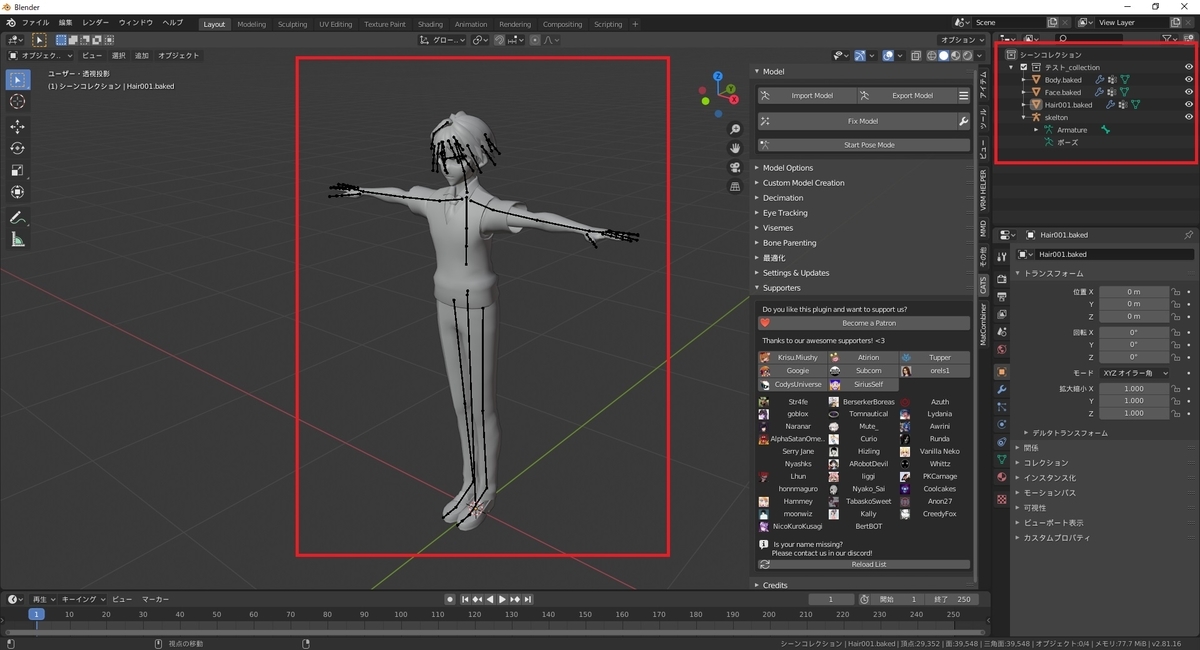Hide Body.baked with its eye icon

click(1189, 80)
